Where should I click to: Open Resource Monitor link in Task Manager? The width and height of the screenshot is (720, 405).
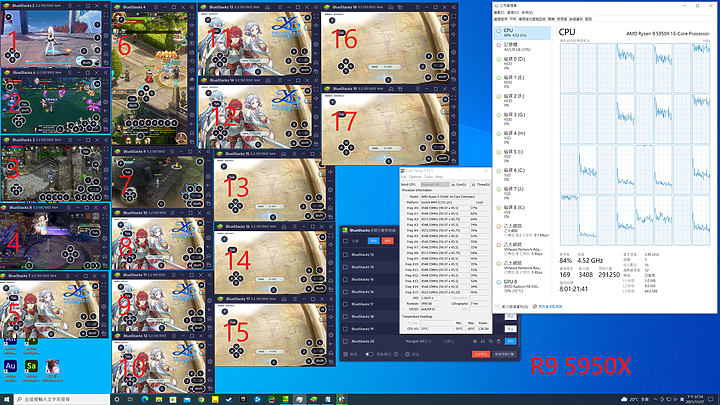pos(547,306)
